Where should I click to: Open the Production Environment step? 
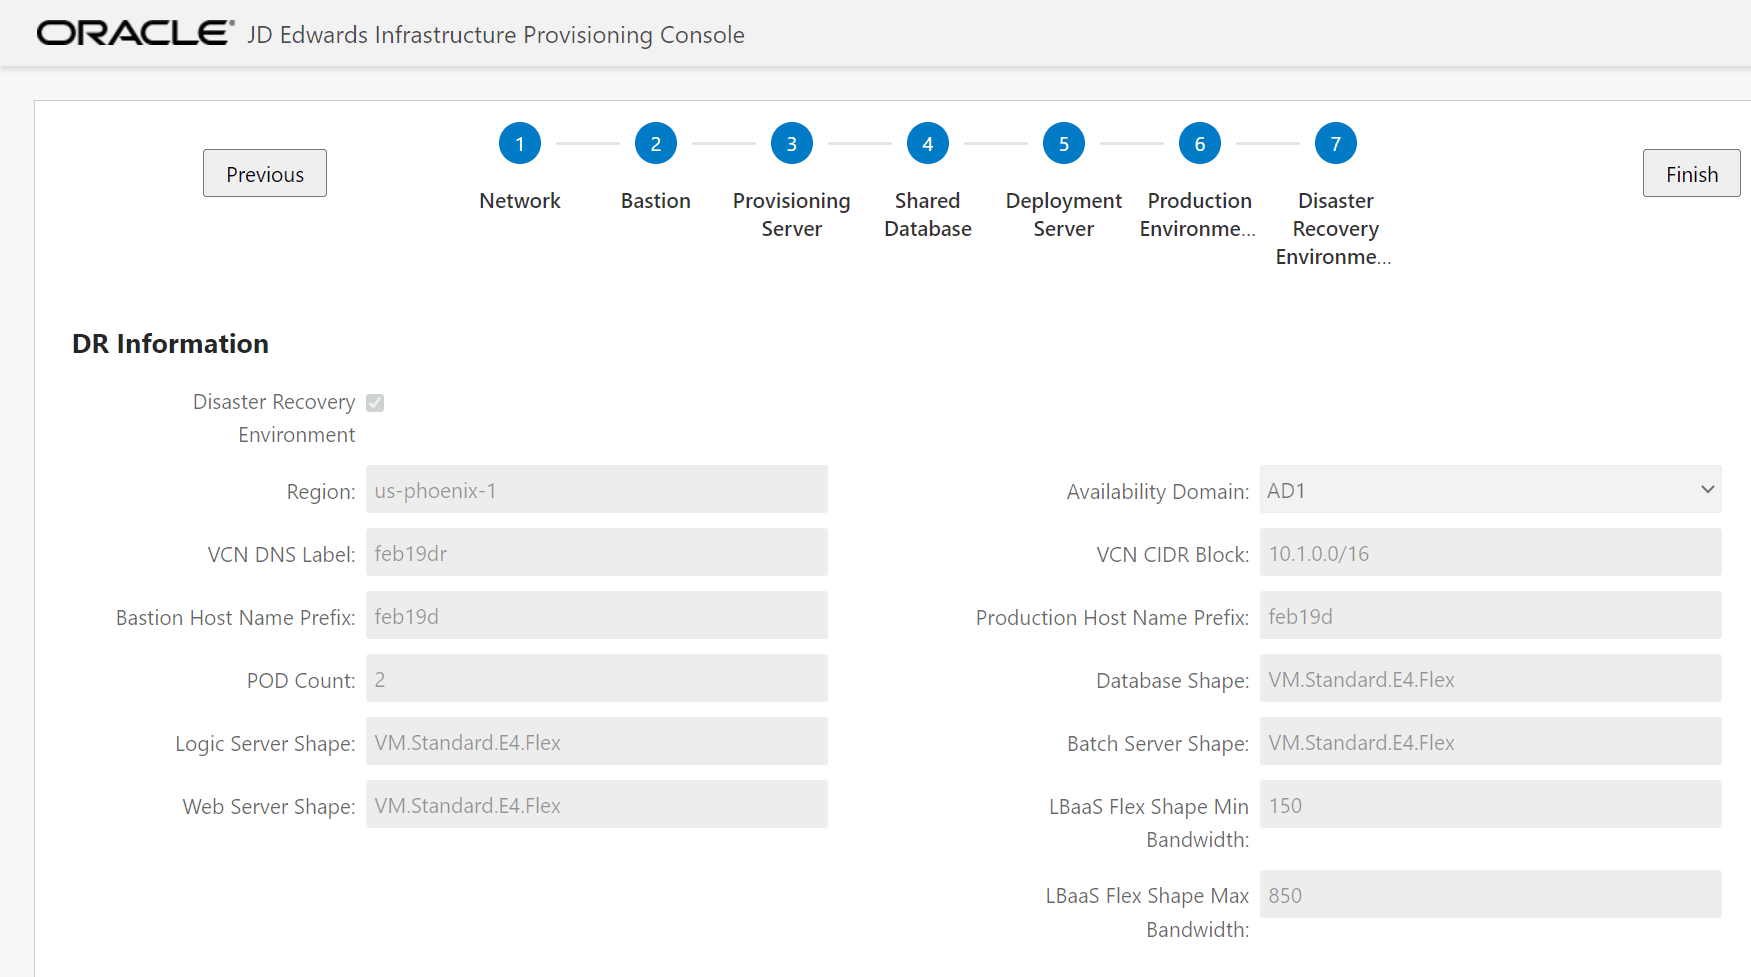tap(1199, 143)
